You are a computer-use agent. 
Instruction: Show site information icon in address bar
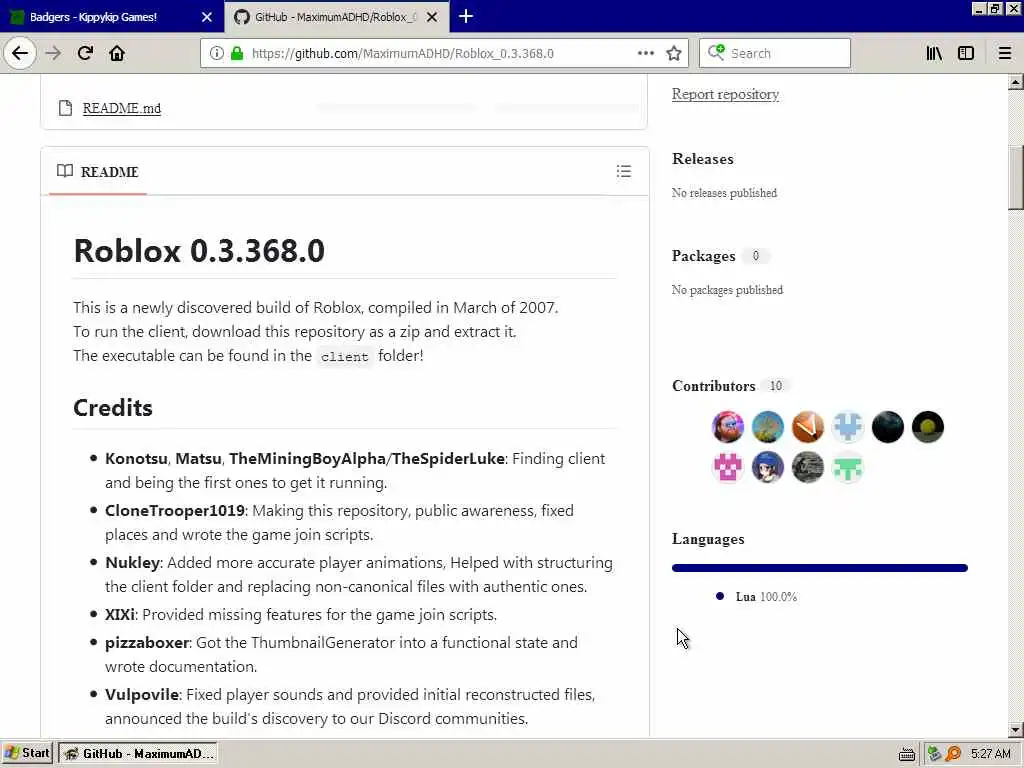[x=216, y=53]
